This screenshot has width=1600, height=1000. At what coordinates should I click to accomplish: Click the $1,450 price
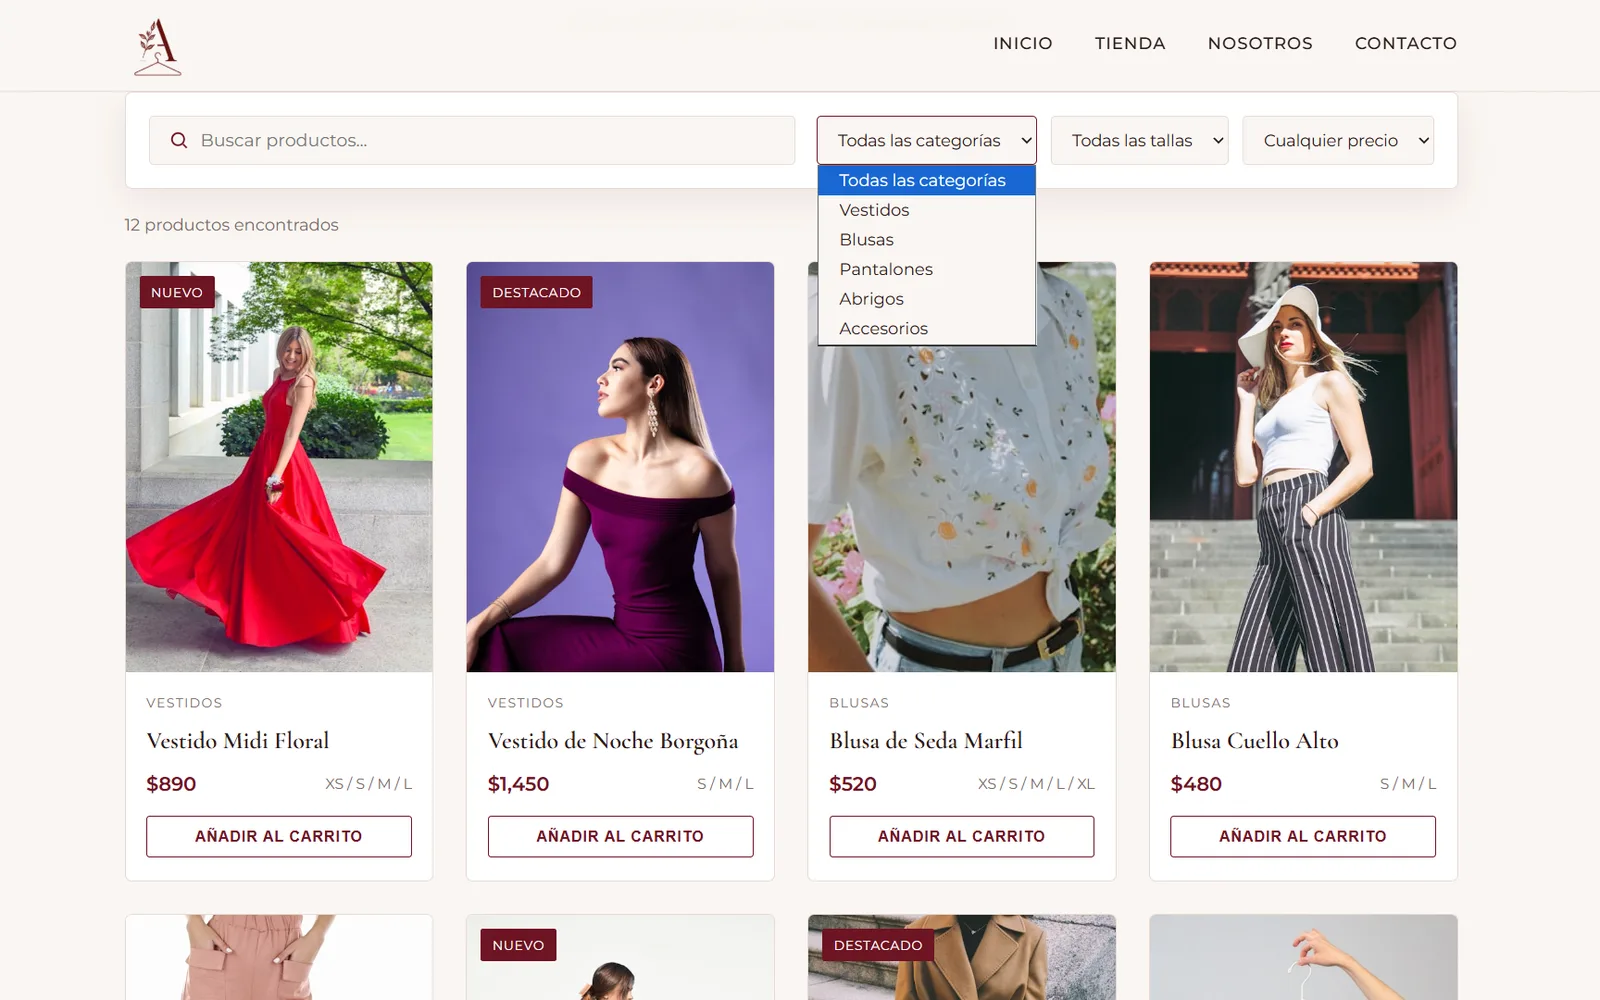pos(518,784)
